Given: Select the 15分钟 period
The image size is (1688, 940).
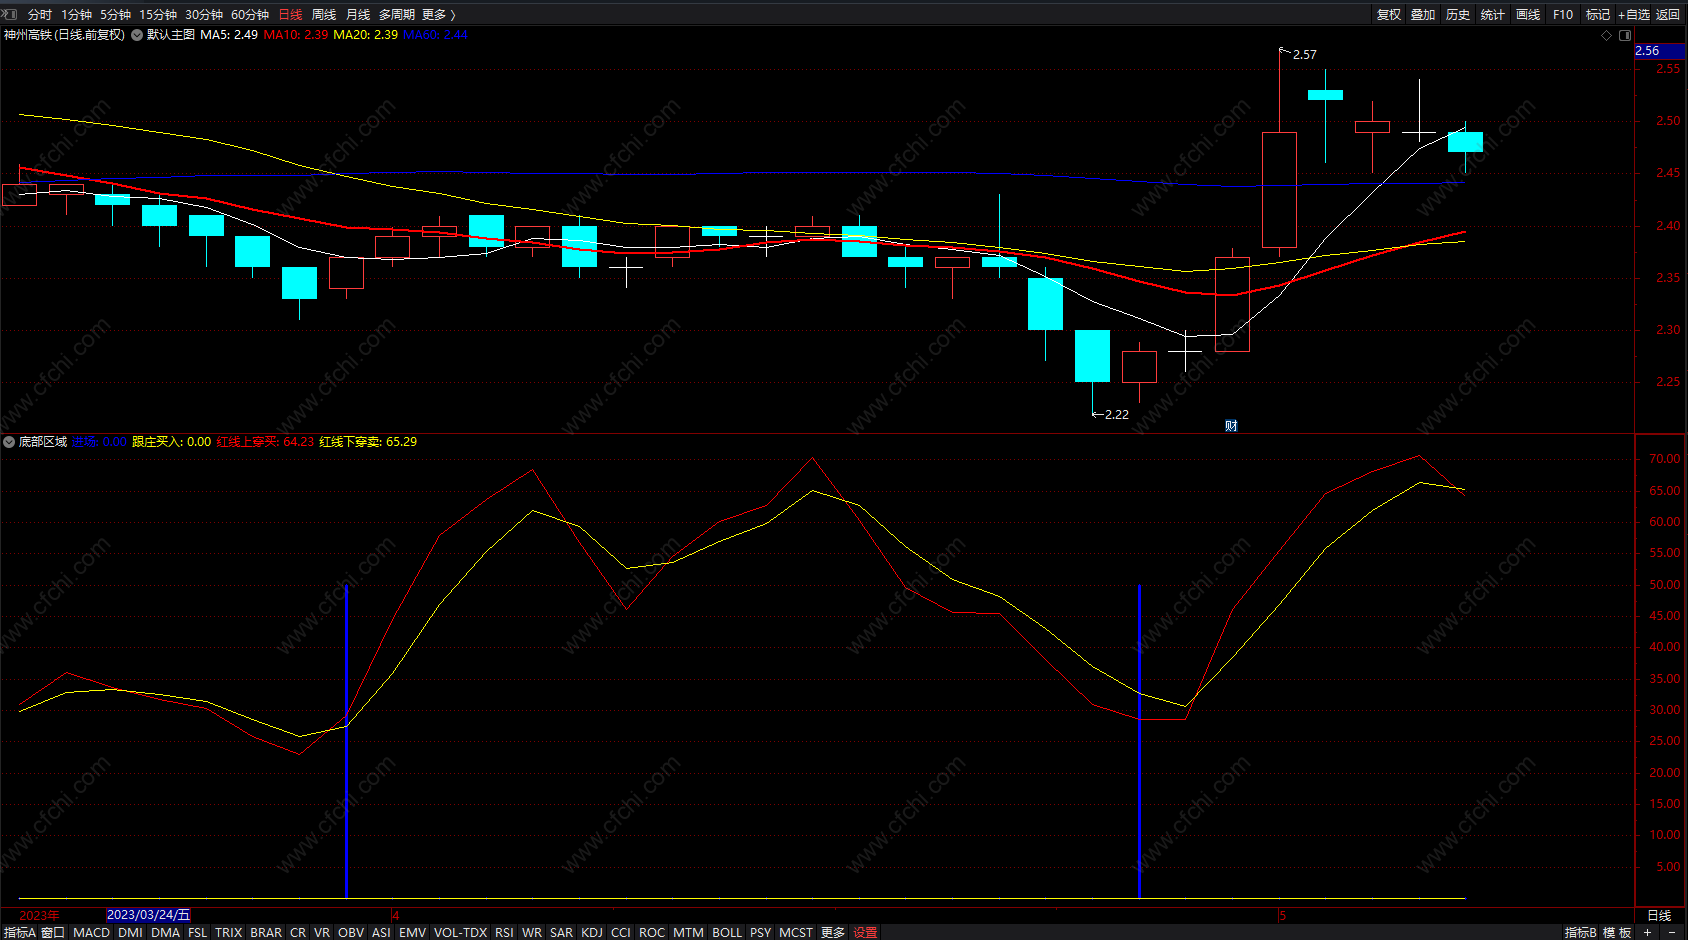Looking at the screenshot, I should pyautogui.click(x=158, y=14).
